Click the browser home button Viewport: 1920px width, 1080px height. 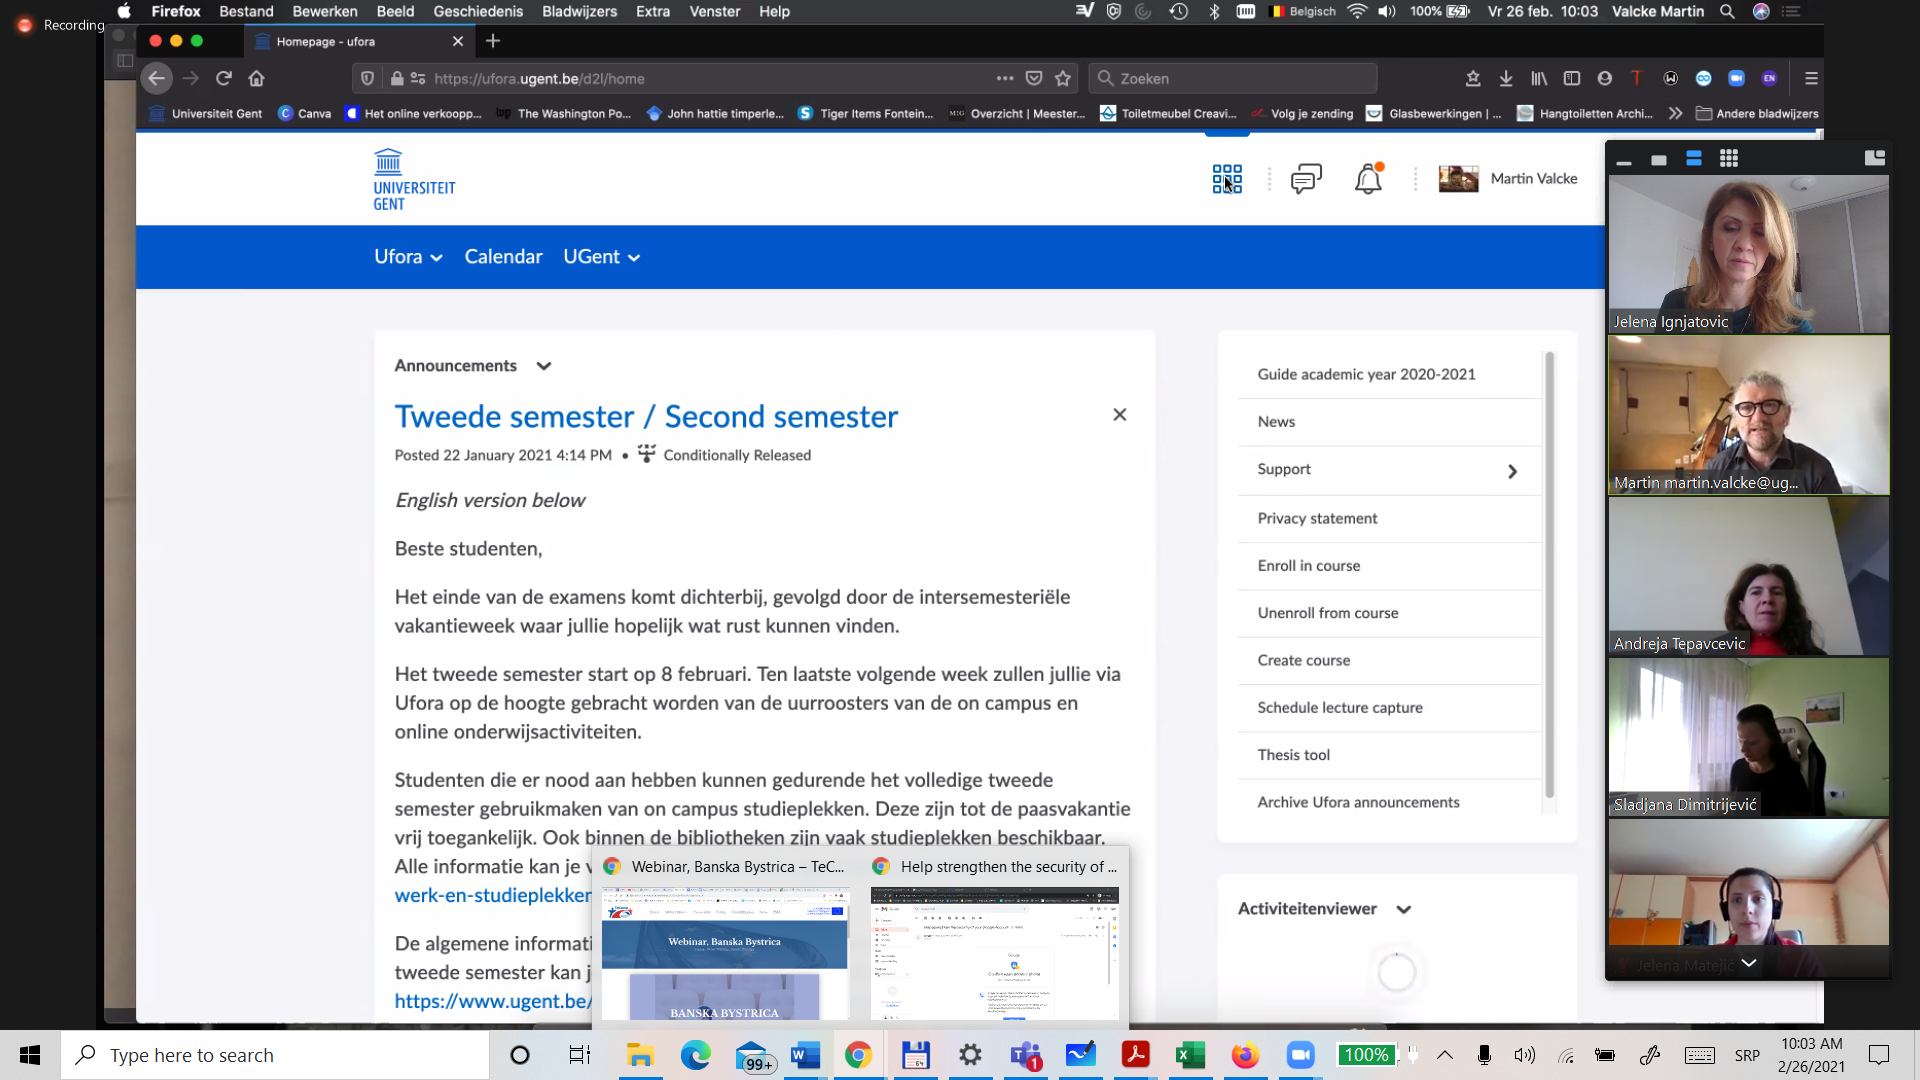(x=257, y=78)
